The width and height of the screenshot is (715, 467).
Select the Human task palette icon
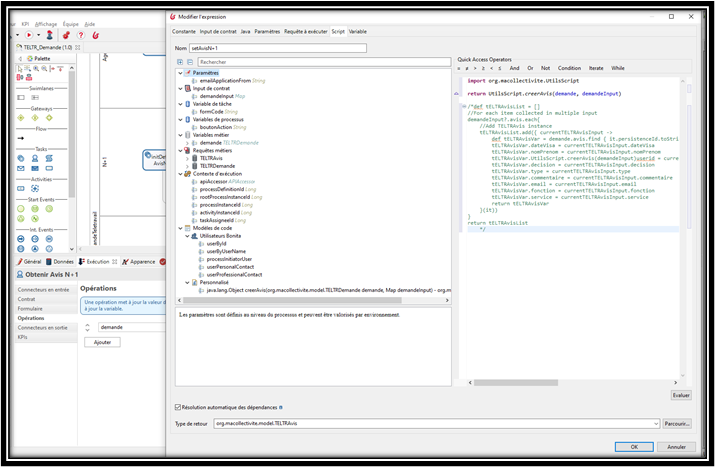coord(35,158)
